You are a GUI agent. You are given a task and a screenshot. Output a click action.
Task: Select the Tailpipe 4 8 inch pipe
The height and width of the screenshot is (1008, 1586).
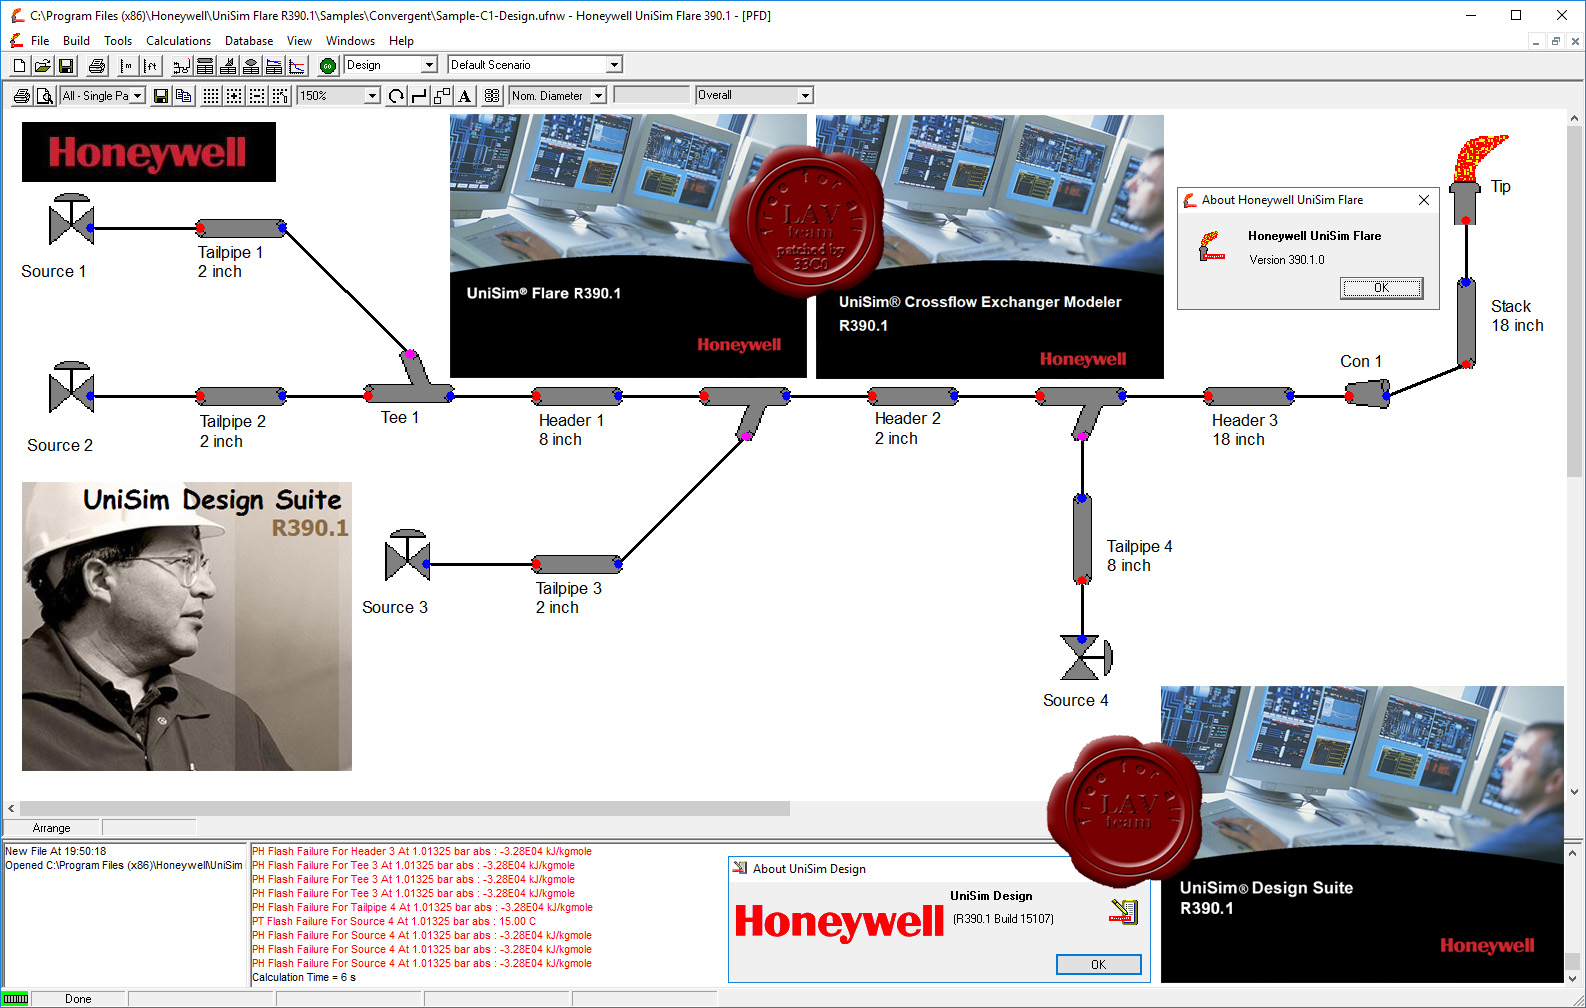point(1082,539)
